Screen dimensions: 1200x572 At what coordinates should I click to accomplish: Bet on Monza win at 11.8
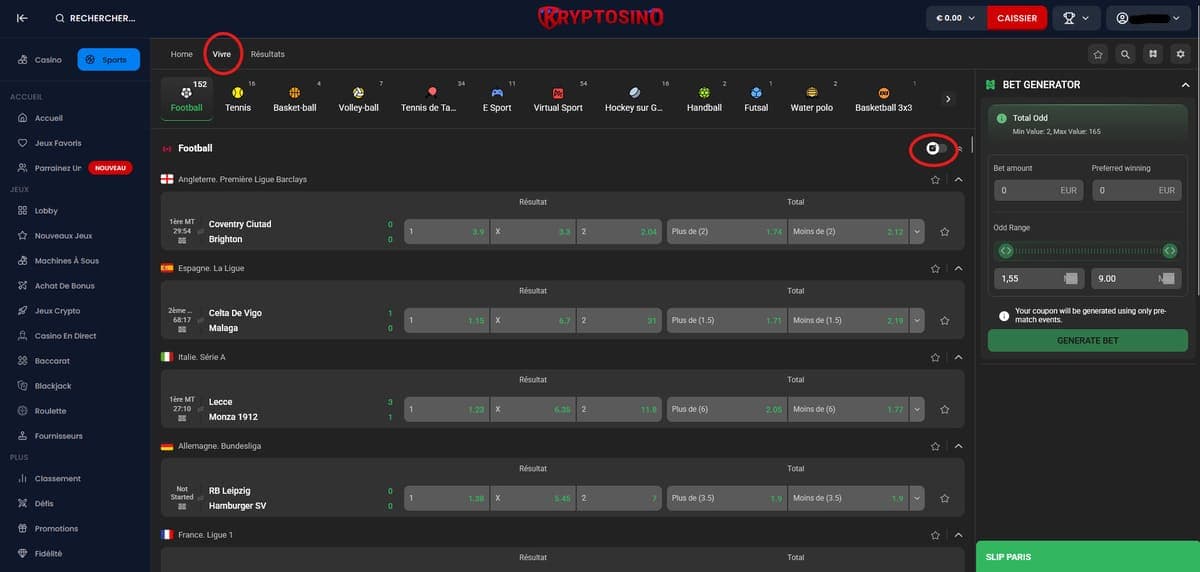tap(619, 409)
